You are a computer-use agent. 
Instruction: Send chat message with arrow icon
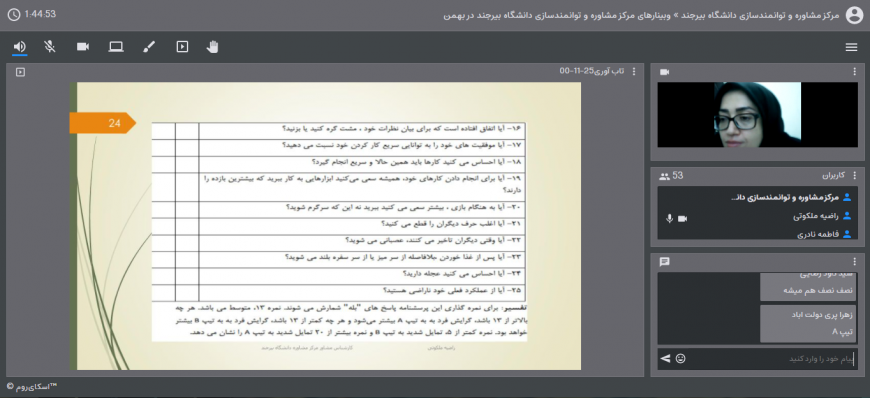tap(665, 359)
